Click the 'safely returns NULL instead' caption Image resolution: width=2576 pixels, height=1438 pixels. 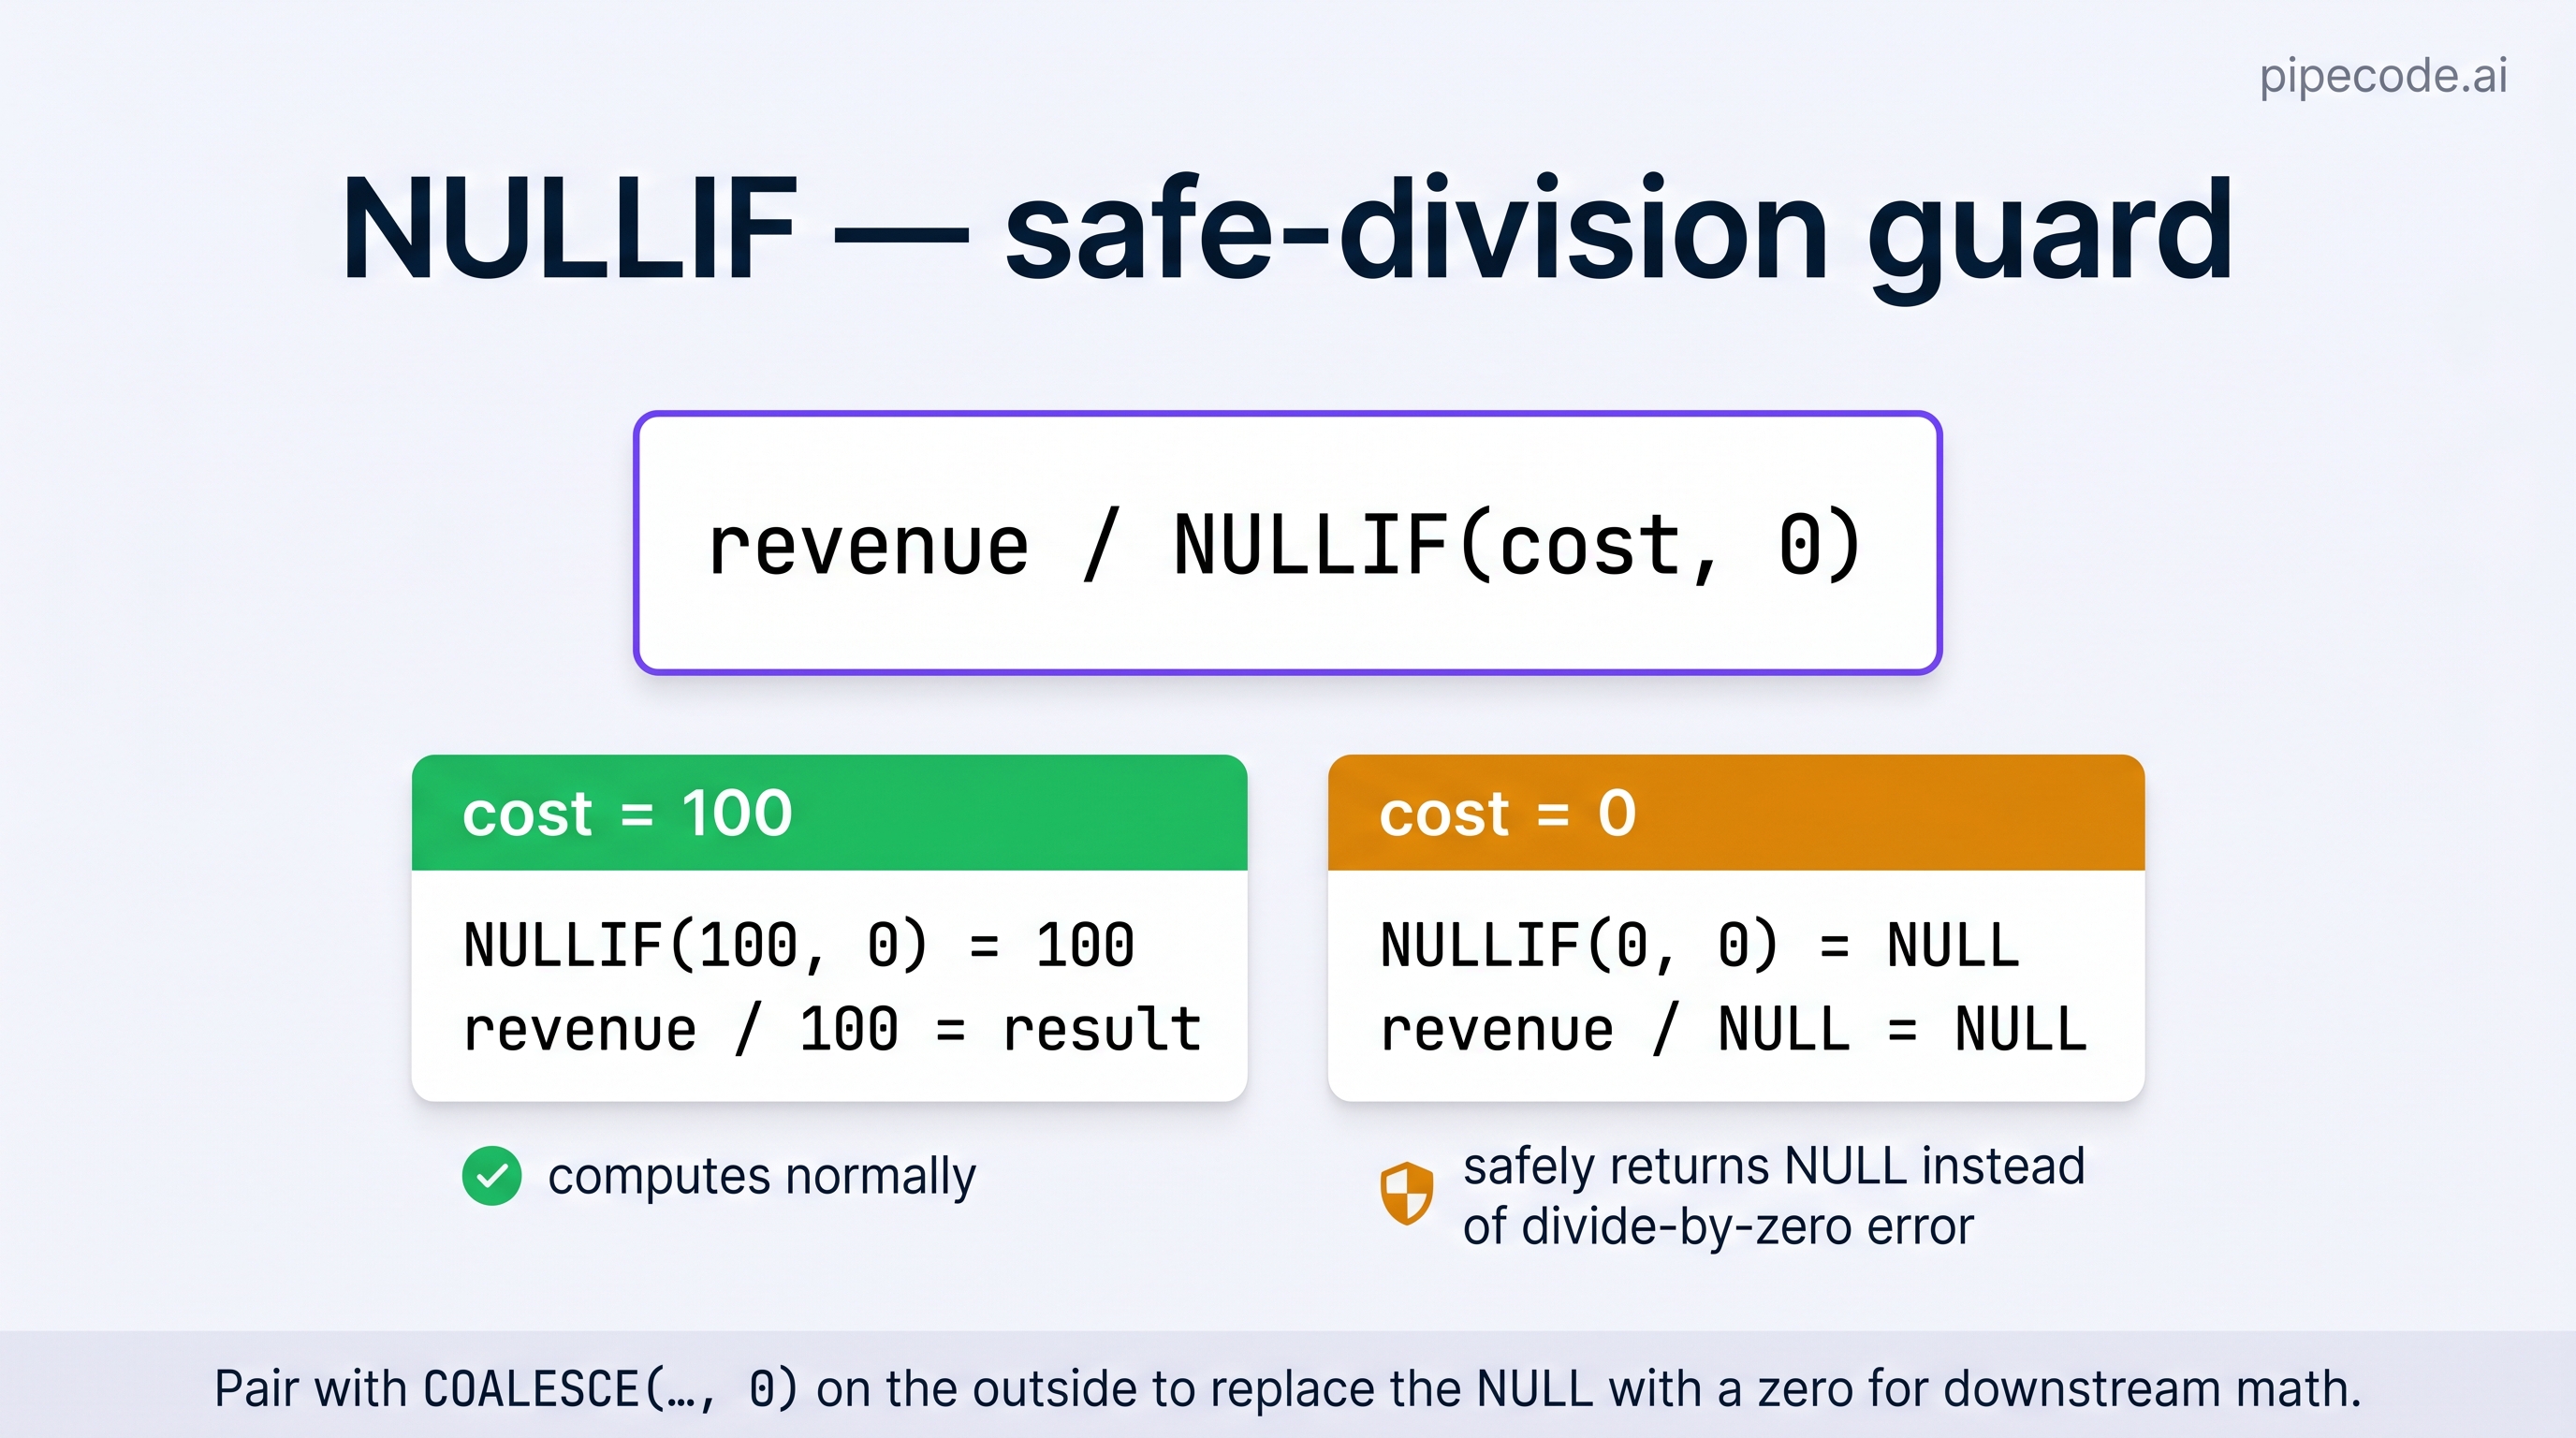1773,1196
